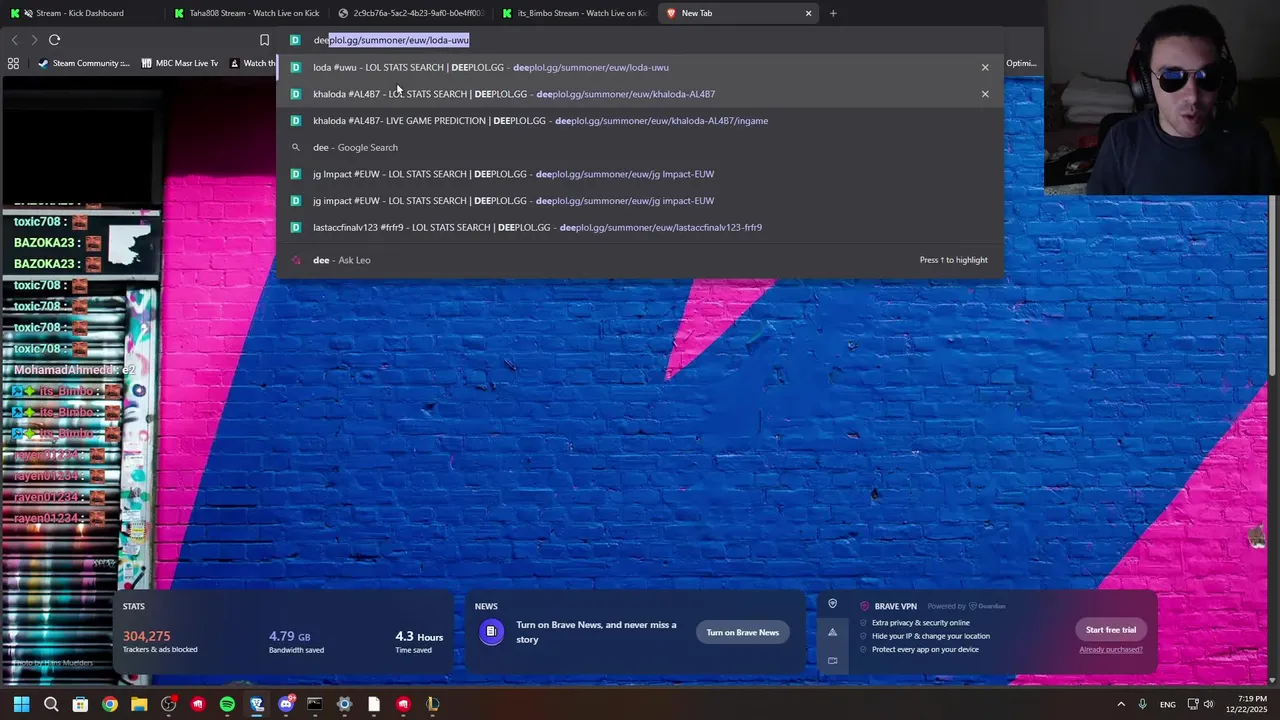Viewport: 1280px width, 720px height.
Task: Open terminal app from taskbar
Action: point(315,704)
